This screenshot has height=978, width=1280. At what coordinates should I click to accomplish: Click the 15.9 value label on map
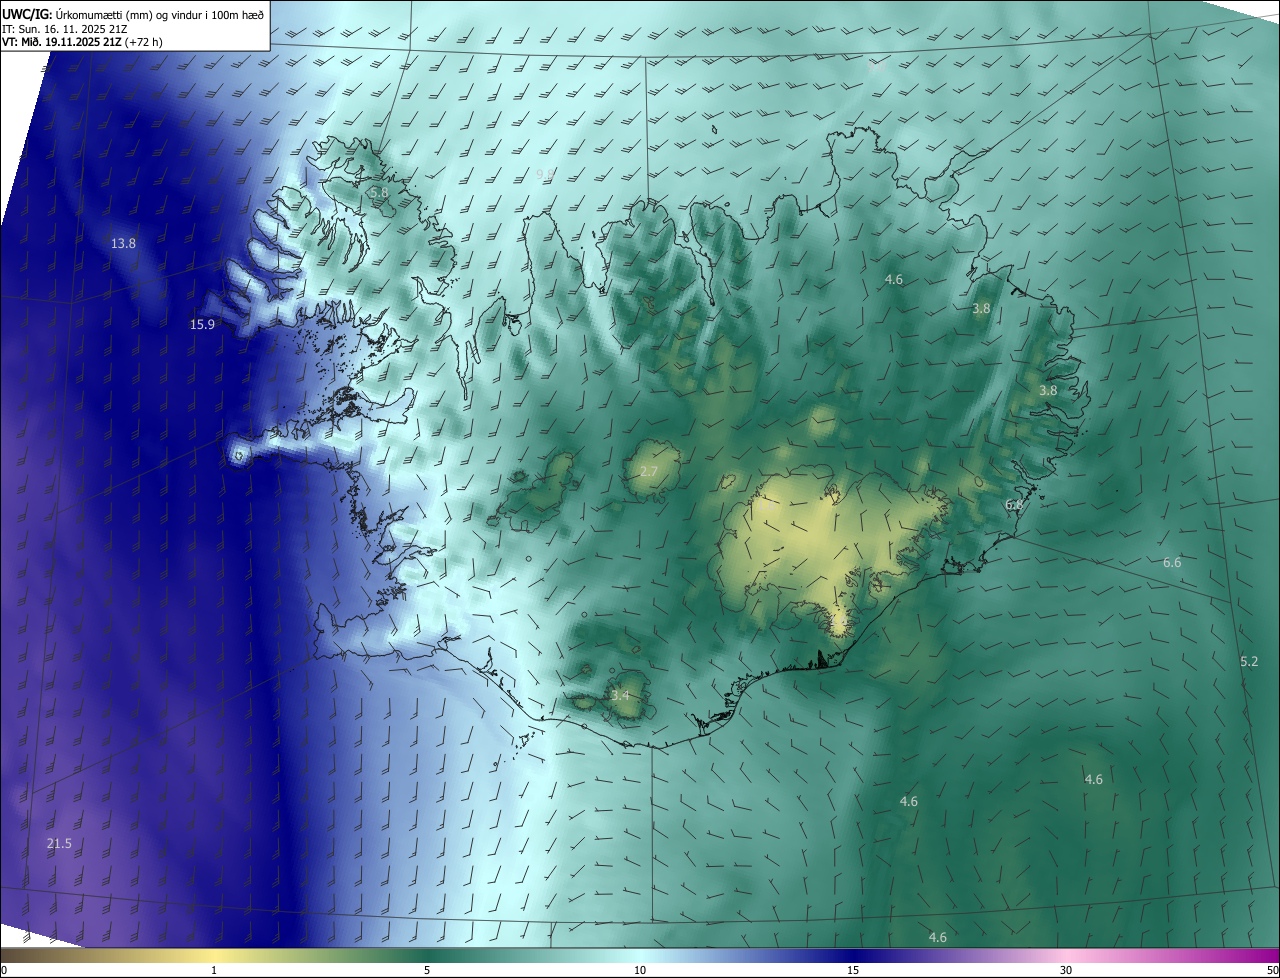[202, 324]
